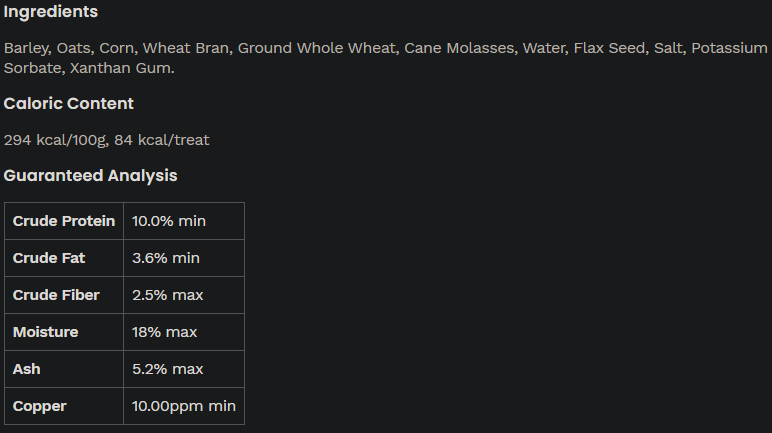Click Cane Molasses in ingredients text
Viewport: 772px width, 433px height.
coord(459,48)
